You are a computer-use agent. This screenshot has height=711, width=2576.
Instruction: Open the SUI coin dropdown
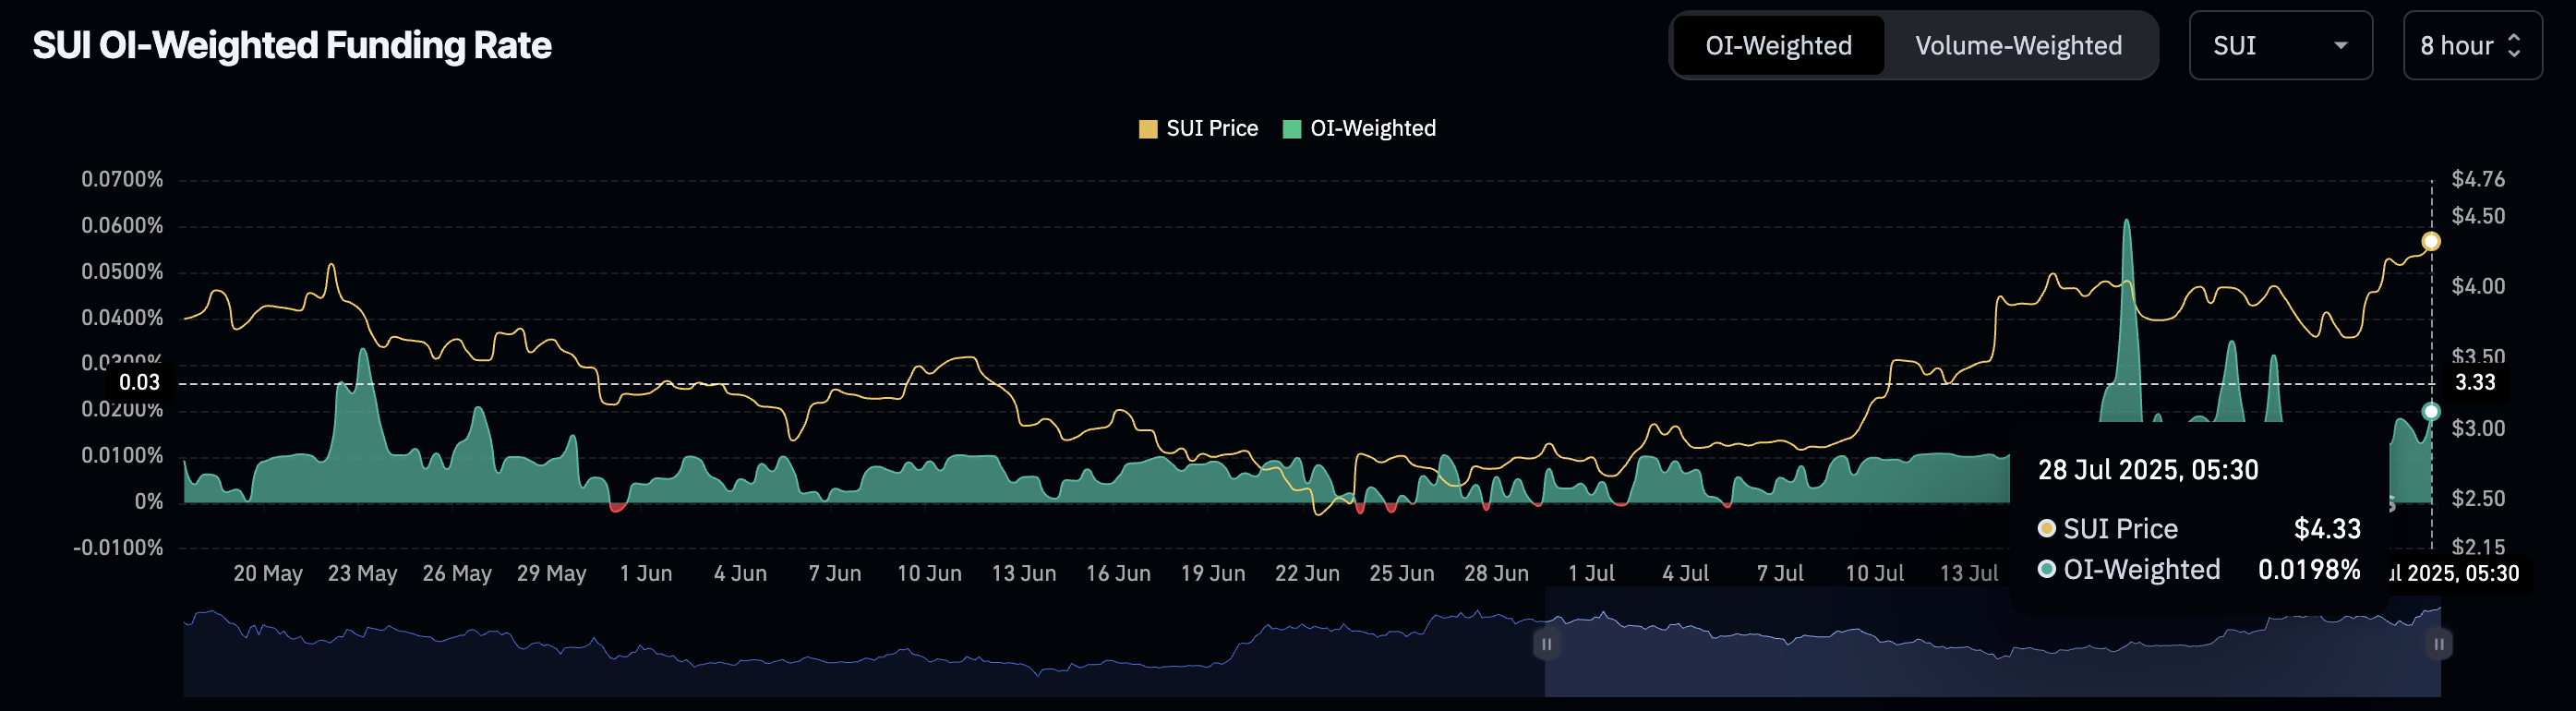pos(2280,45)
